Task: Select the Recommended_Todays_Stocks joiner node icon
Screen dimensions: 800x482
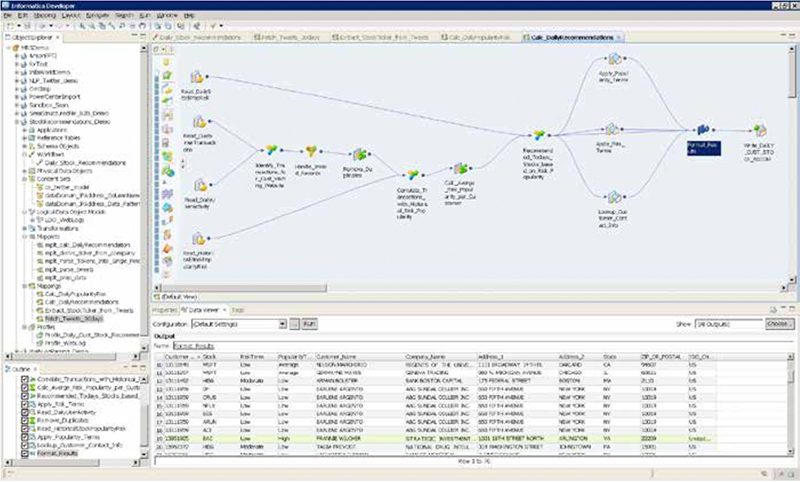Action: (x=539, y=137)
